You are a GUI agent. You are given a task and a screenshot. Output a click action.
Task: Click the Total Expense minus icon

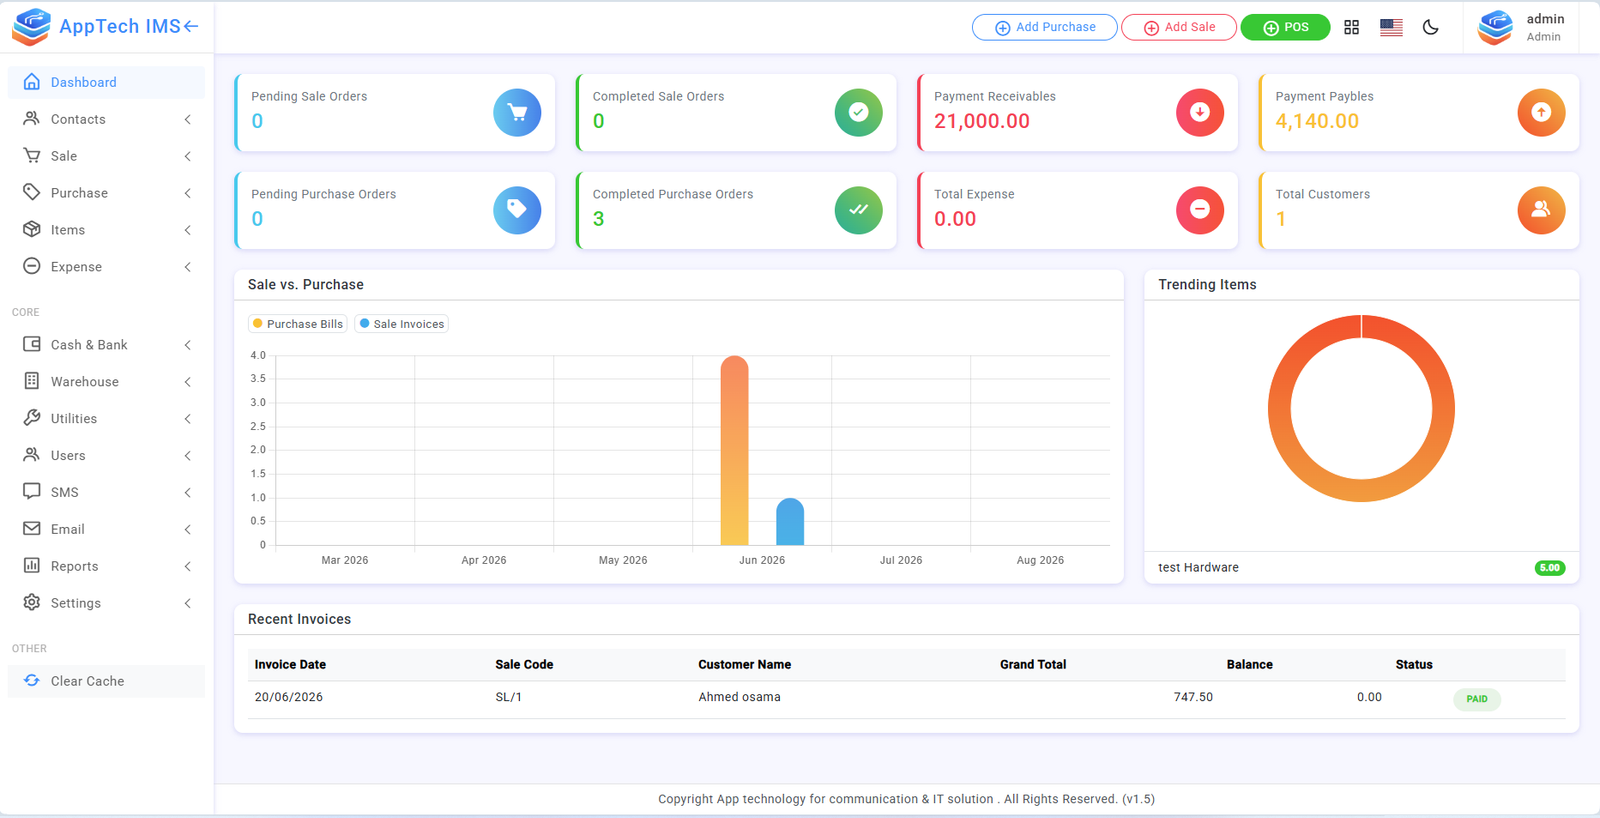tap(1200, 210)
